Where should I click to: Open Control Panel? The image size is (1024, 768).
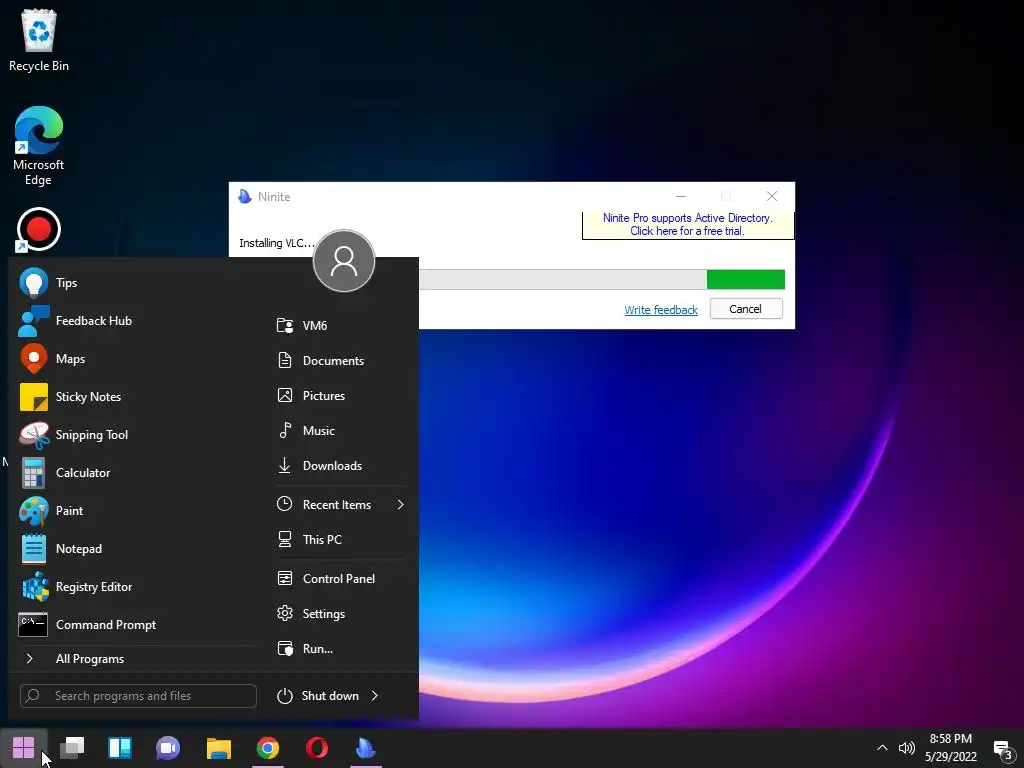click(340, 579)
